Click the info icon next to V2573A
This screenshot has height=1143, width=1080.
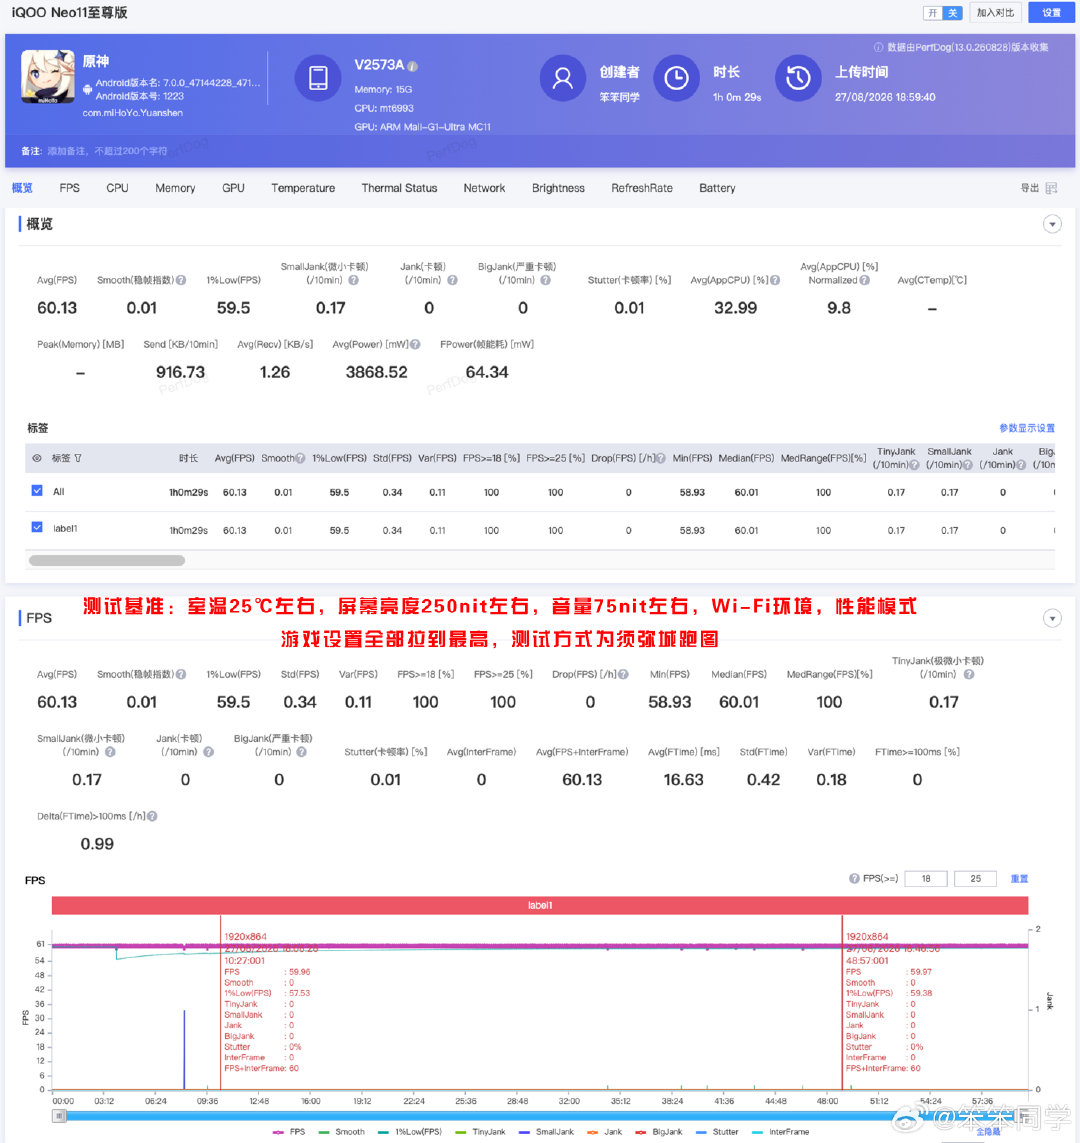(412, 66)
